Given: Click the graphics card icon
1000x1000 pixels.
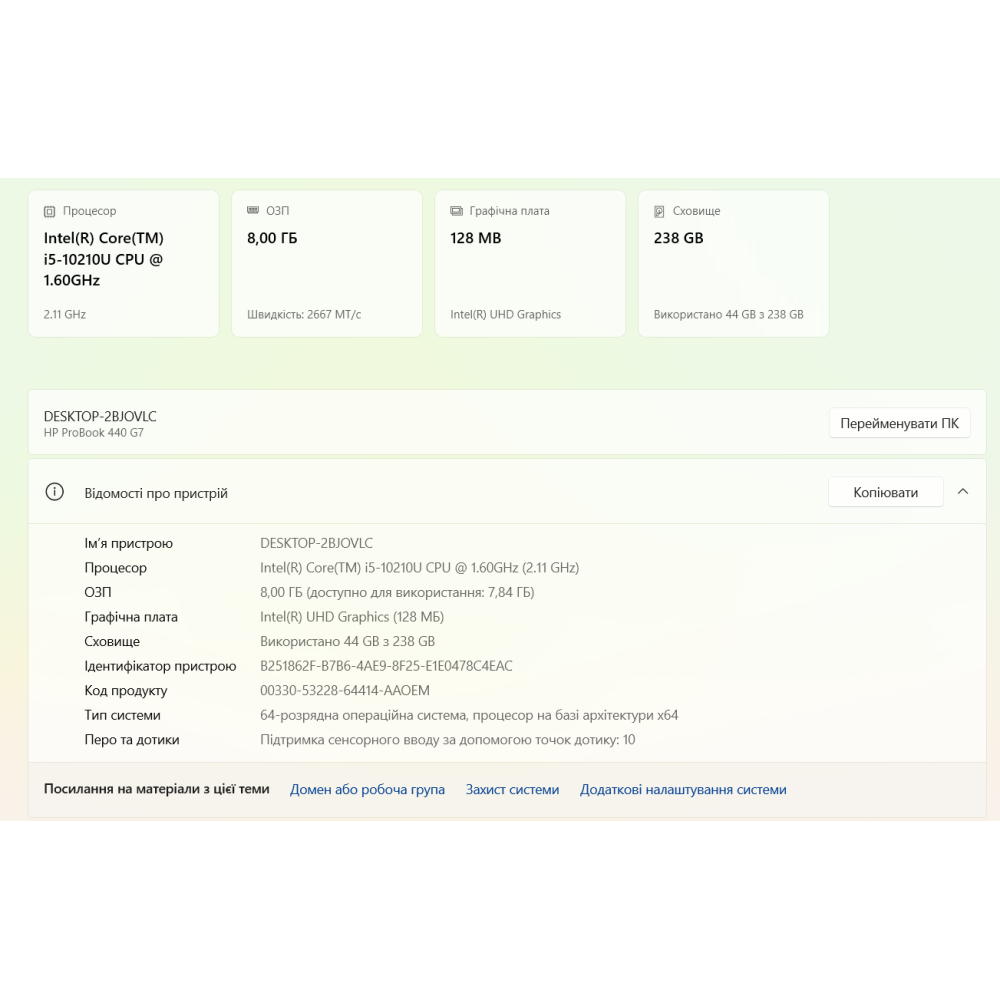Looking at the screenshot, I should coord(456,210).
